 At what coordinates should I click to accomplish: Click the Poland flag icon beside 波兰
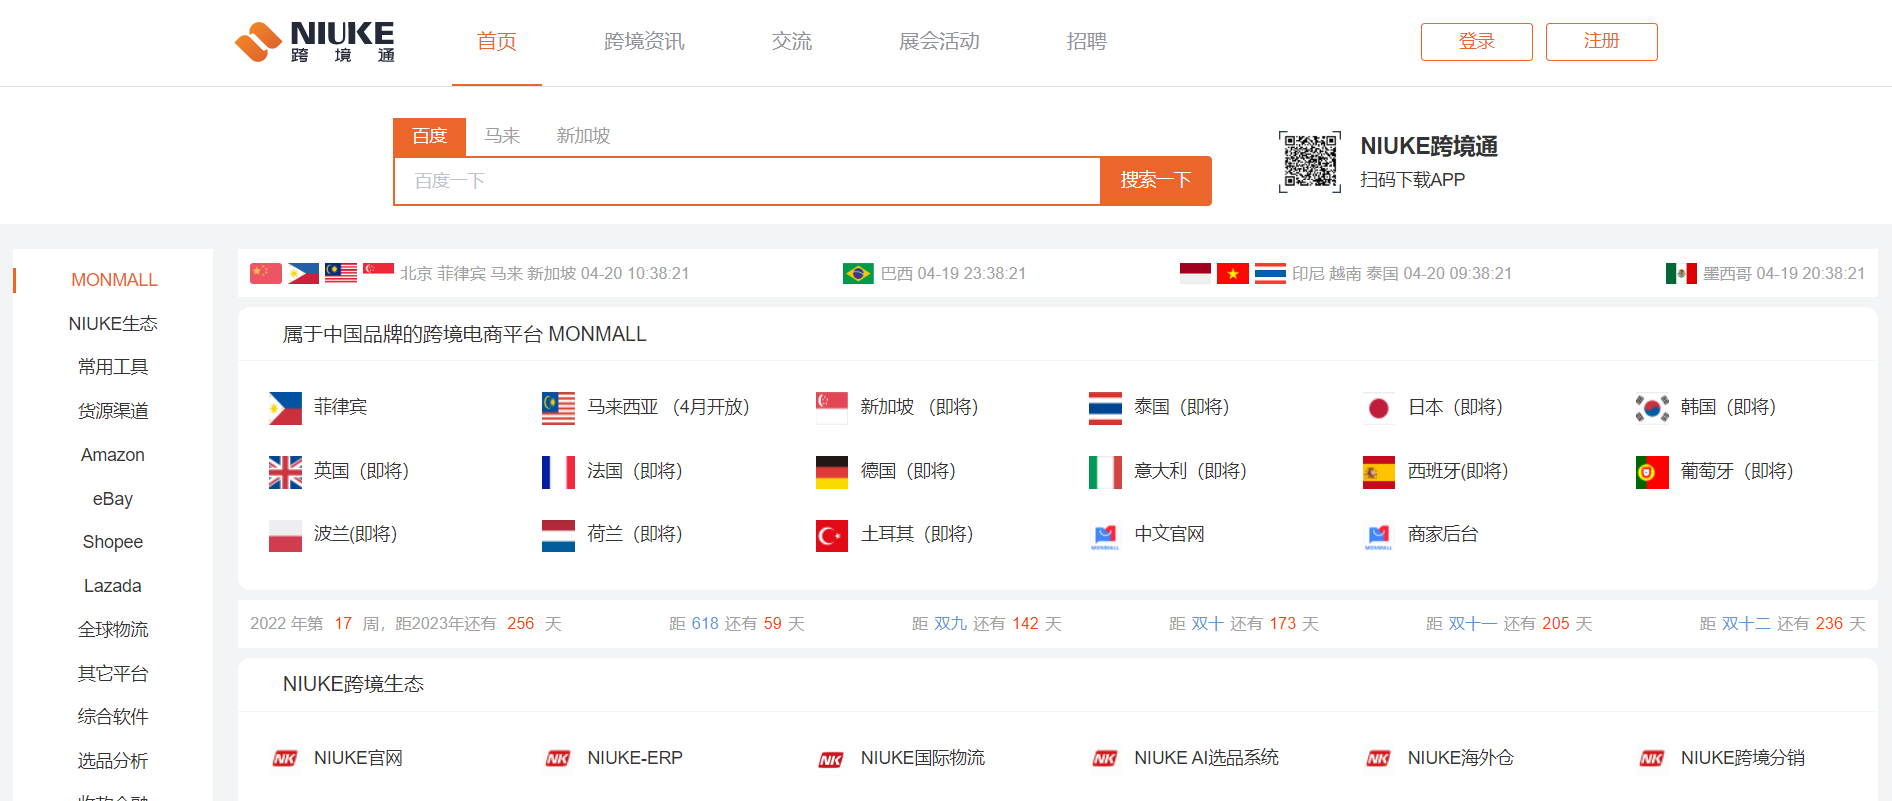[285, 536]
